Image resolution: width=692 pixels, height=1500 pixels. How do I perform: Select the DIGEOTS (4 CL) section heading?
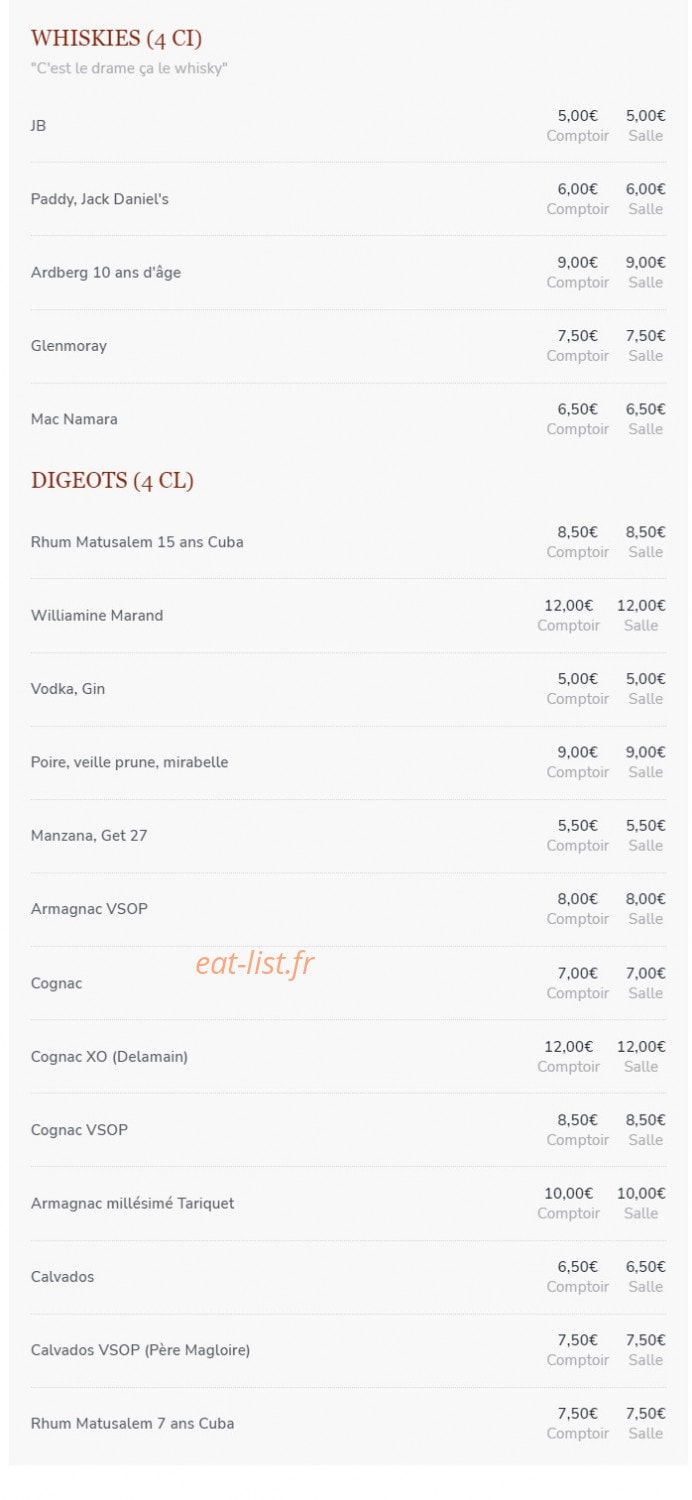pos(112,481)
